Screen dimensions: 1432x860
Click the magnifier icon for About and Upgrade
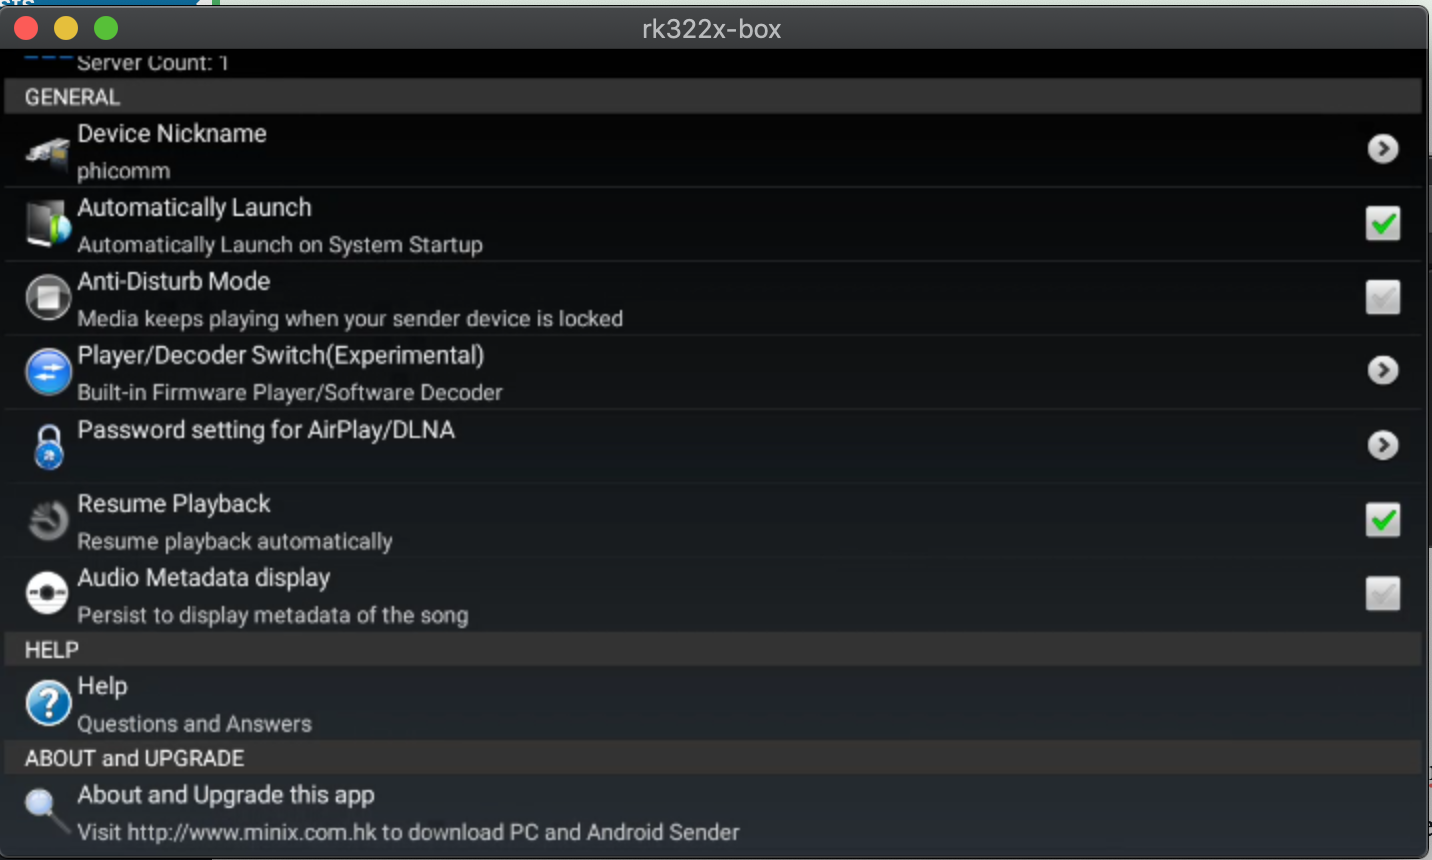(46, 810)
